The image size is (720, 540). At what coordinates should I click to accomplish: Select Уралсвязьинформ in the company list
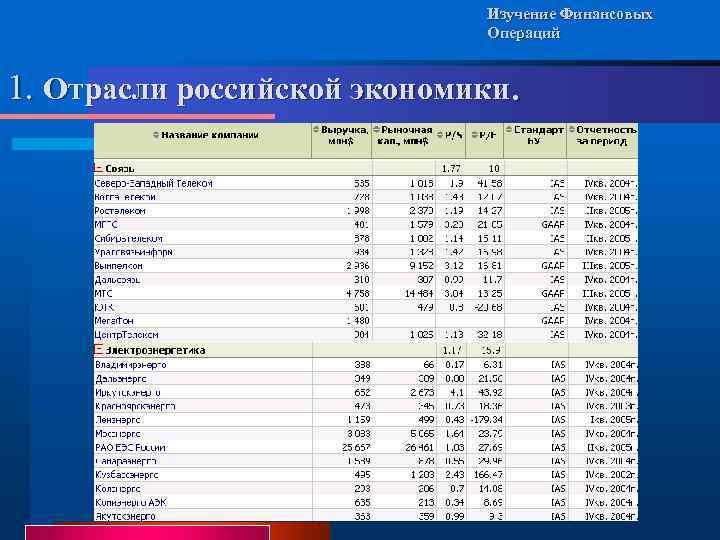134,253
